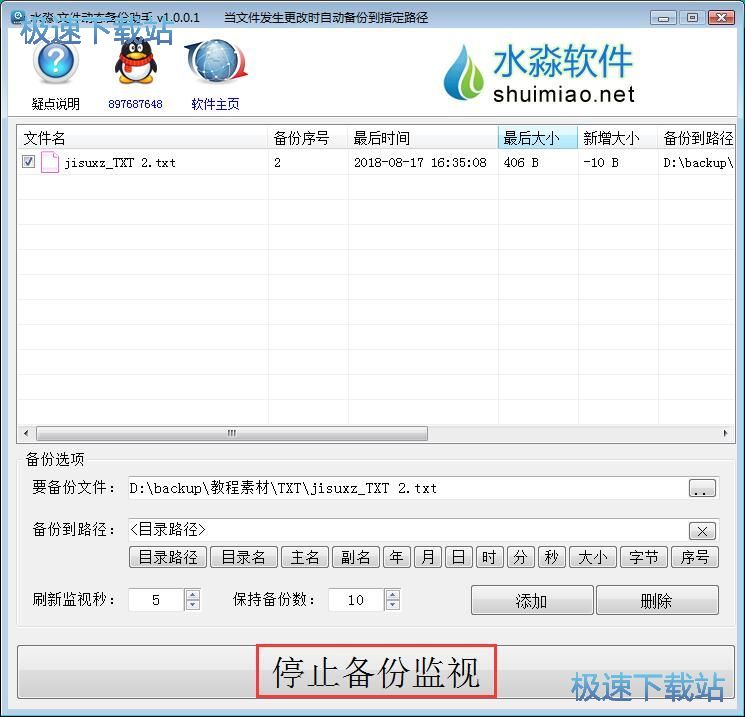Screen dimensions: 745x717
Task: Decrease 保持备份数 with down arrow
Action: click(392, 605)
